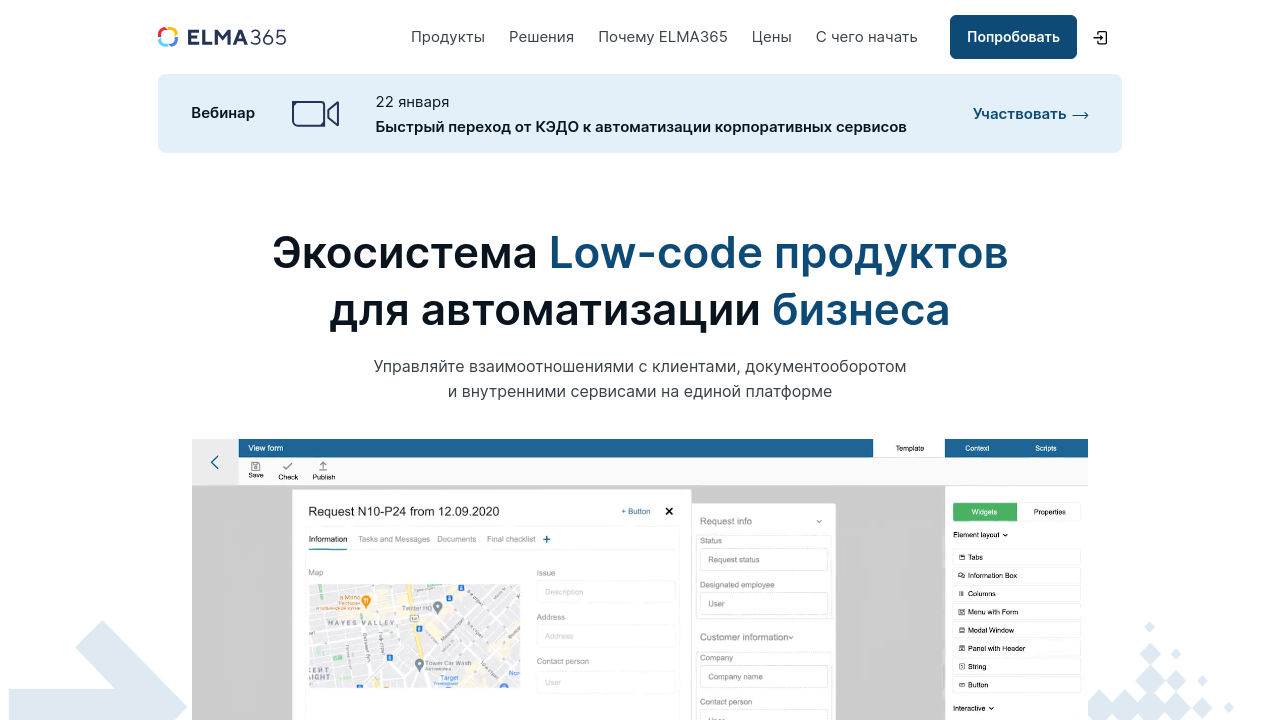Image resolution: width=1280 pixels, height=720 pixels.
Task: Open the Цены page
Action: (x=771, y=37)
